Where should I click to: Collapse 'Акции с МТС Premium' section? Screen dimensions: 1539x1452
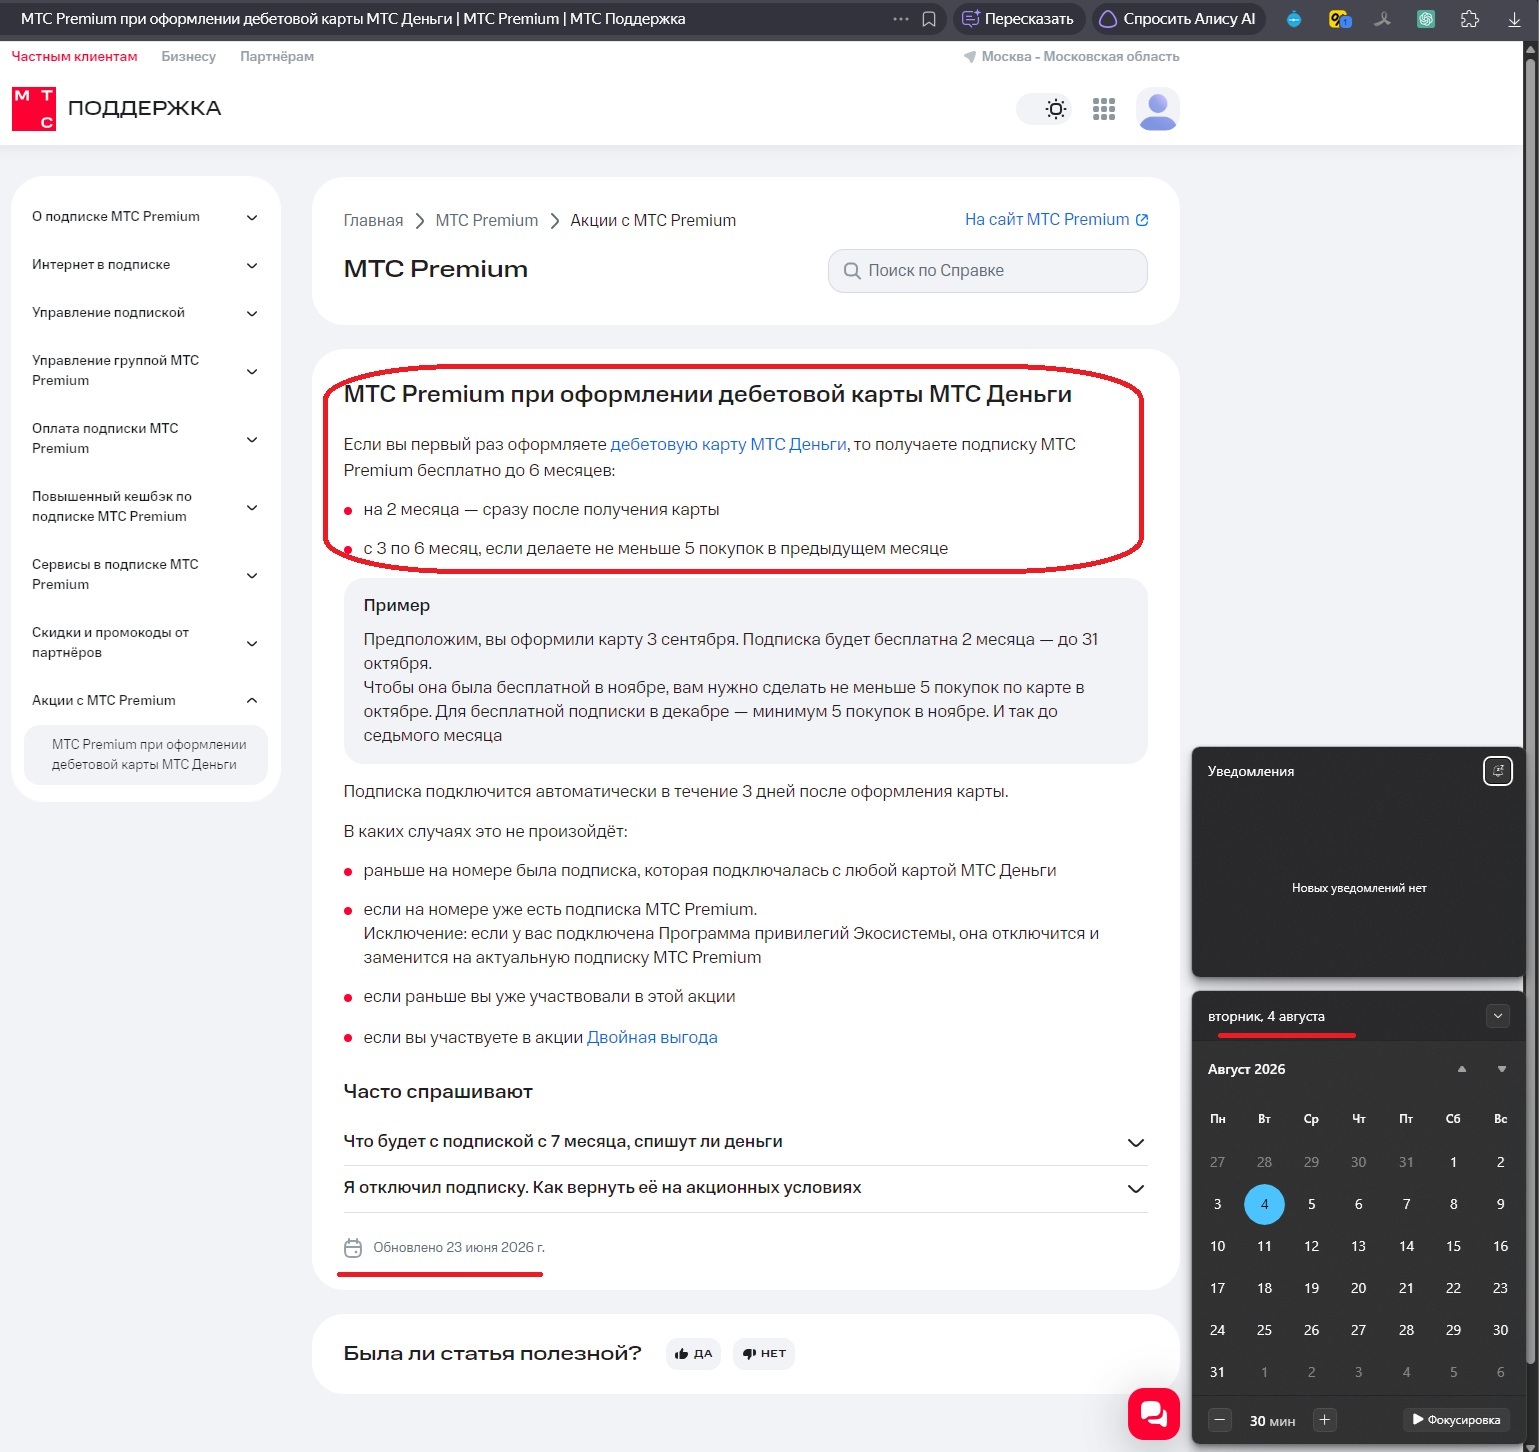145,701
